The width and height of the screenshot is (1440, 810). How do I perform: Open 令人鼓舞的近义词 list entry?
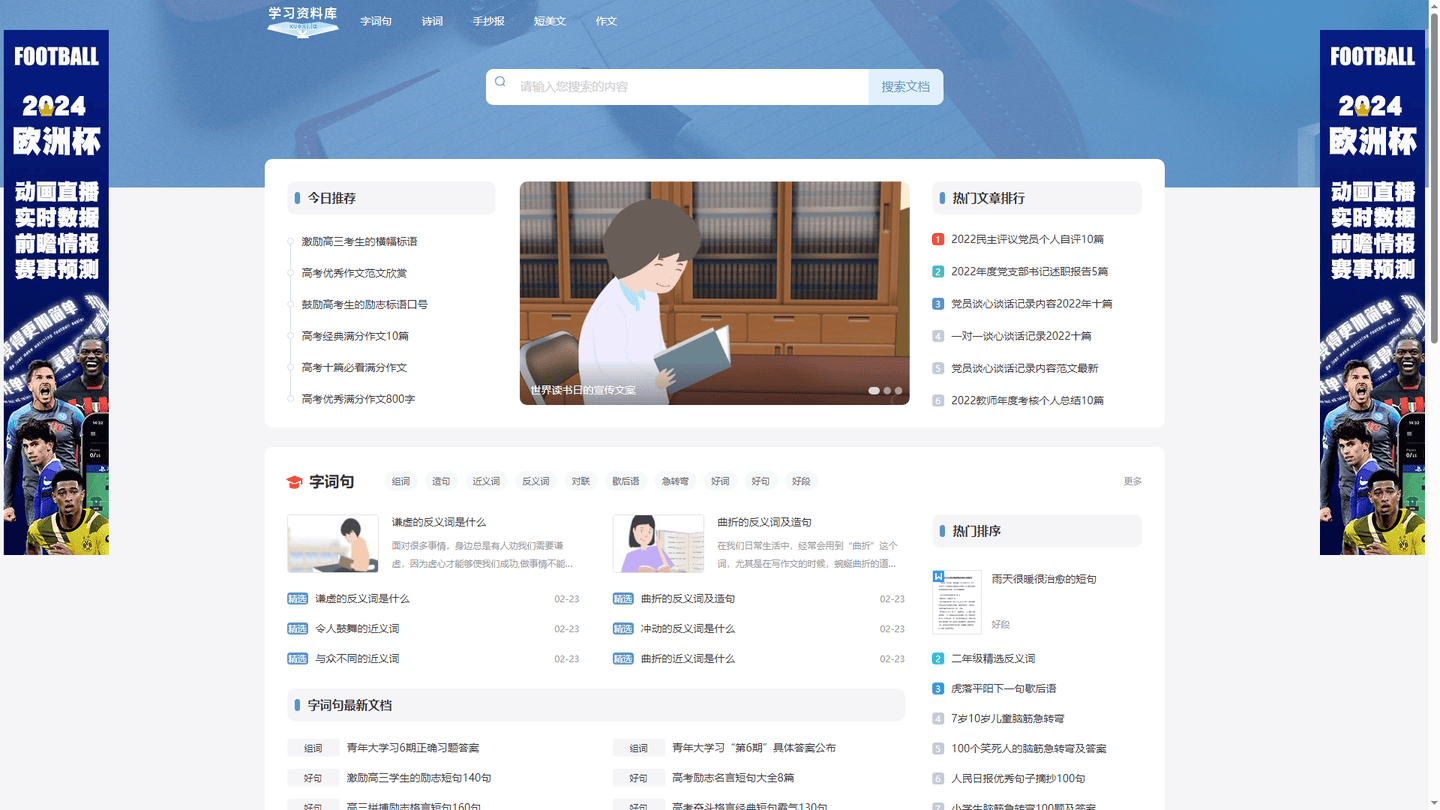(x=357, y=629)
